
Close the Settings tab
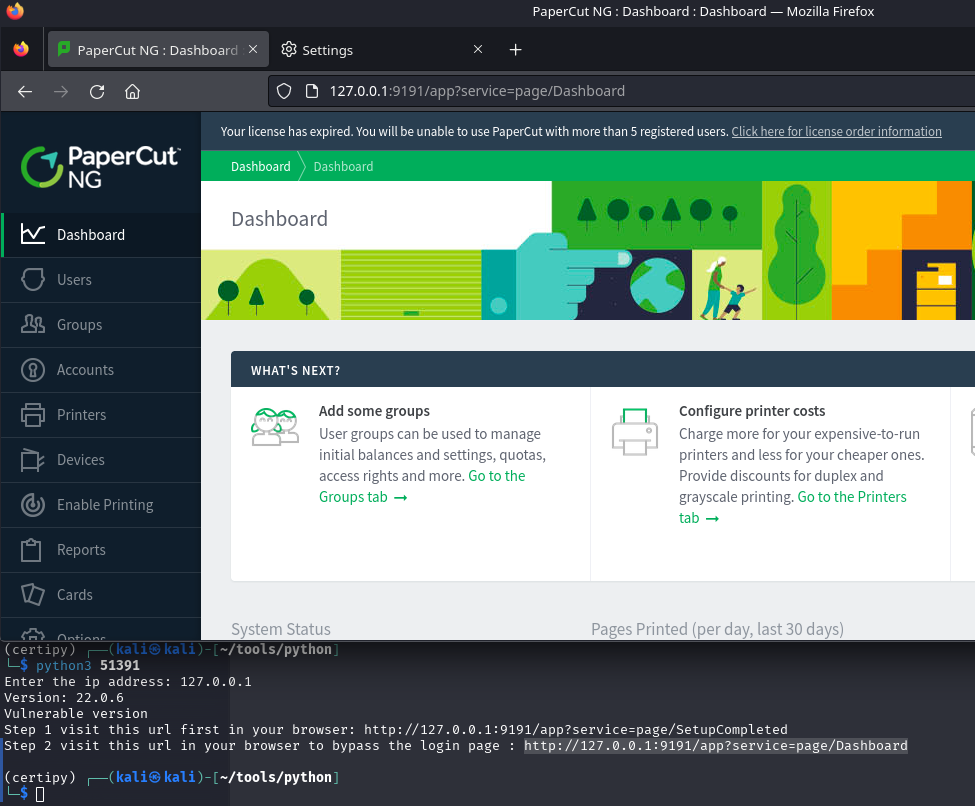tap(478, 49)
